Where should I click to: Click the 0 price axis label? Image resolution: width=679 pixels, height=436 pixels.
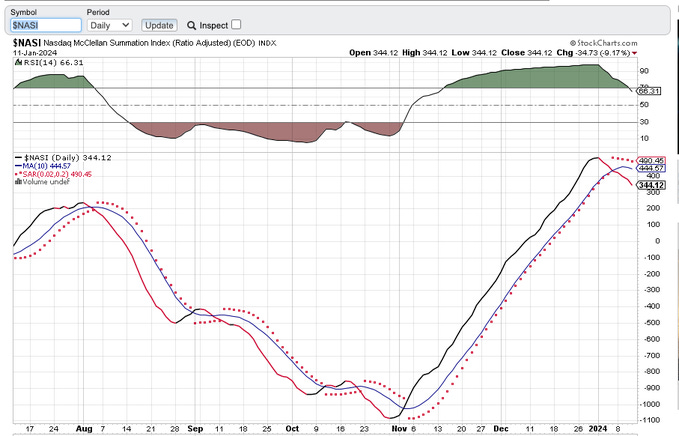[x=657, y=241]
